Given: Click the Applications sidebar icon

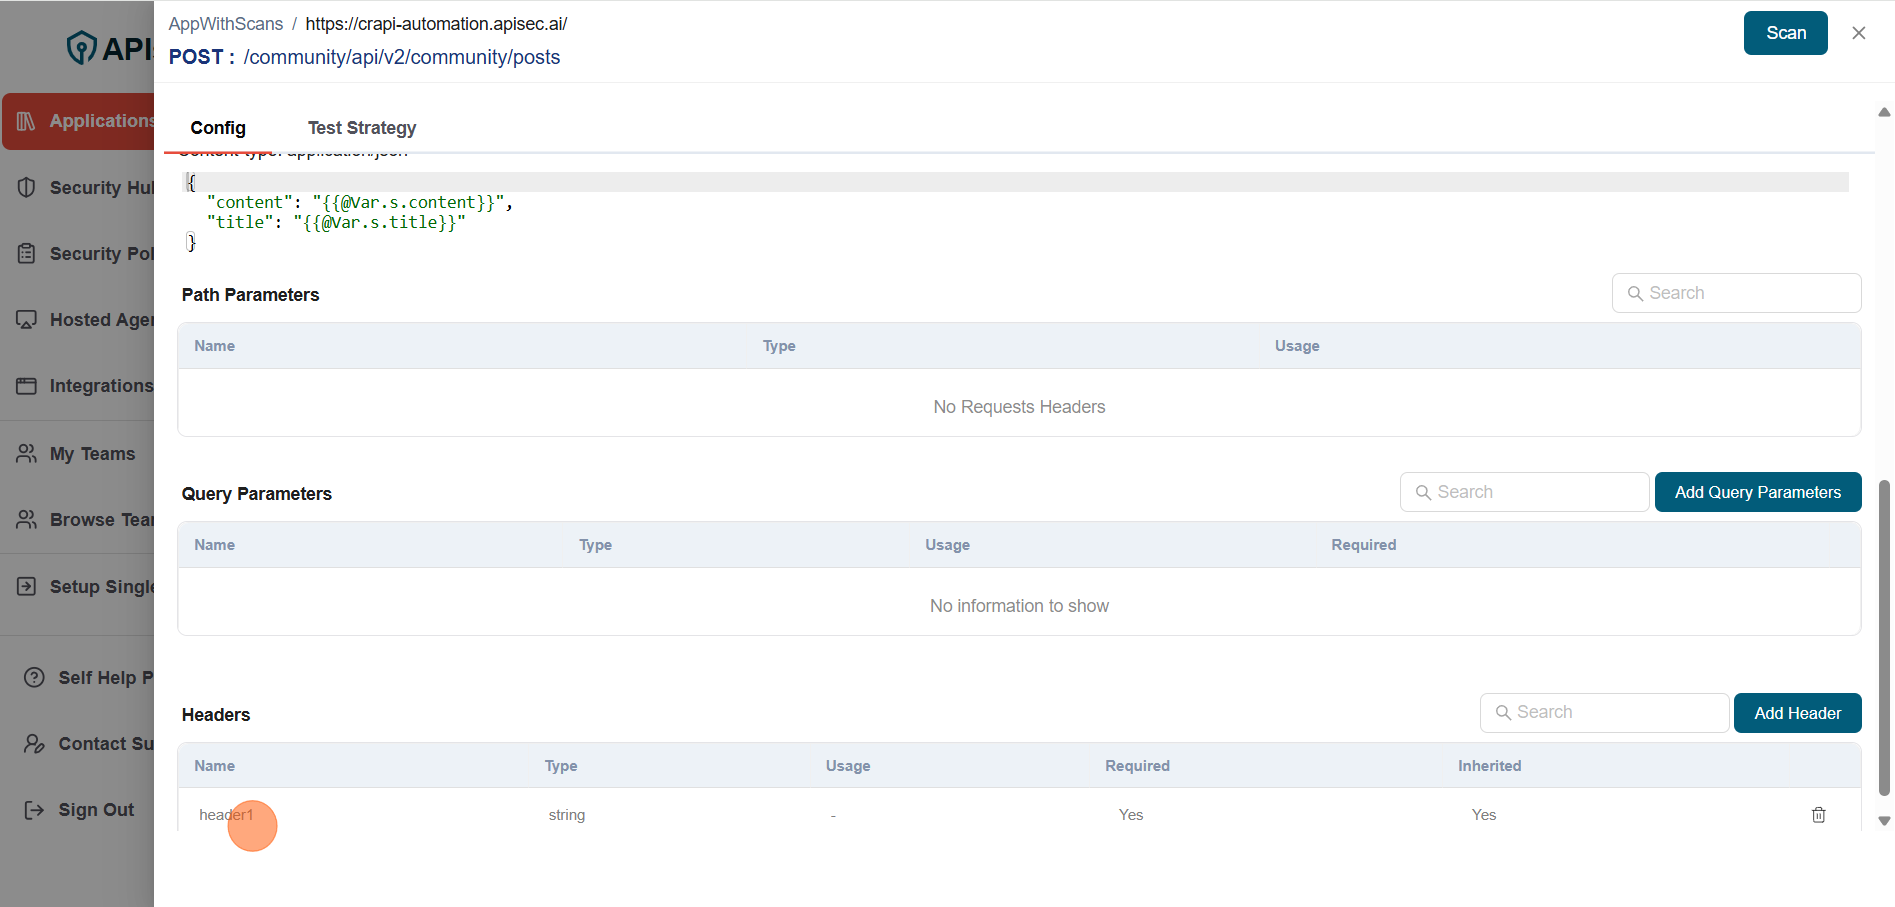Looking at the screenshot, I should [27, 121].
